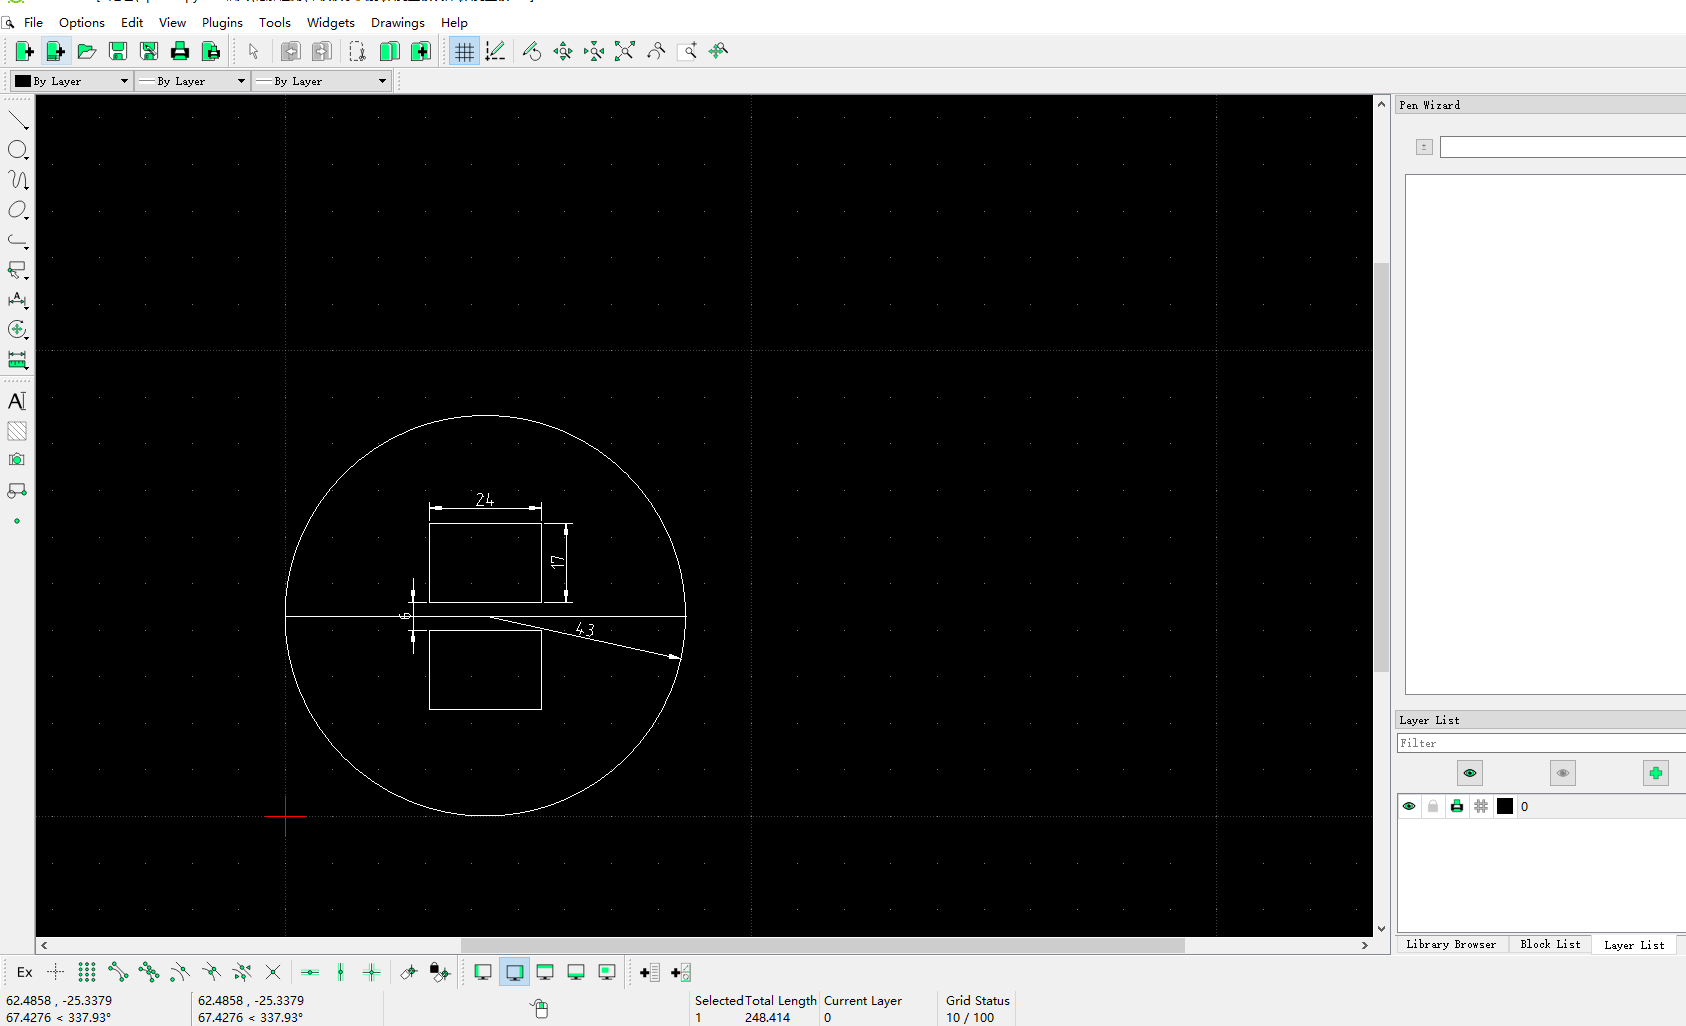Open the Curve tools flyout

click(x=18, y=180)
